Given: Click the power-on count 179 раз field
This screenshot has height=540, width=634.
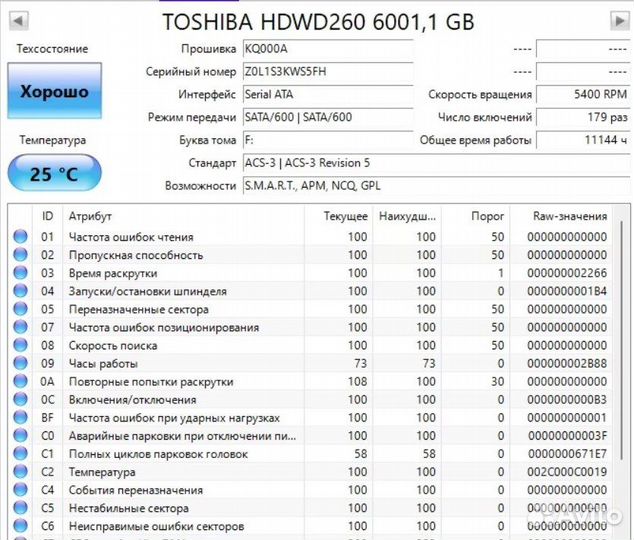Looking at the screenshot, I should [x=583, y=117].
